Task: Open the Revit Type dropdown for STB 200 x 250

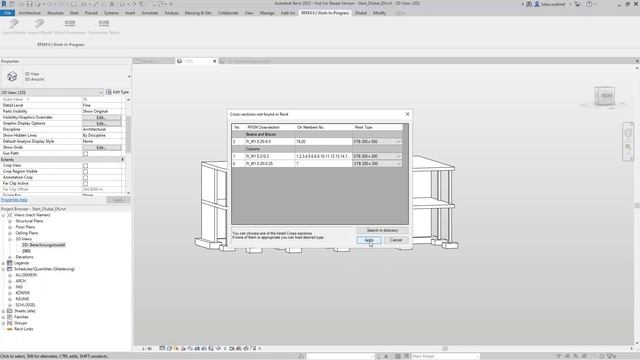Action: [x=399, y=164]
